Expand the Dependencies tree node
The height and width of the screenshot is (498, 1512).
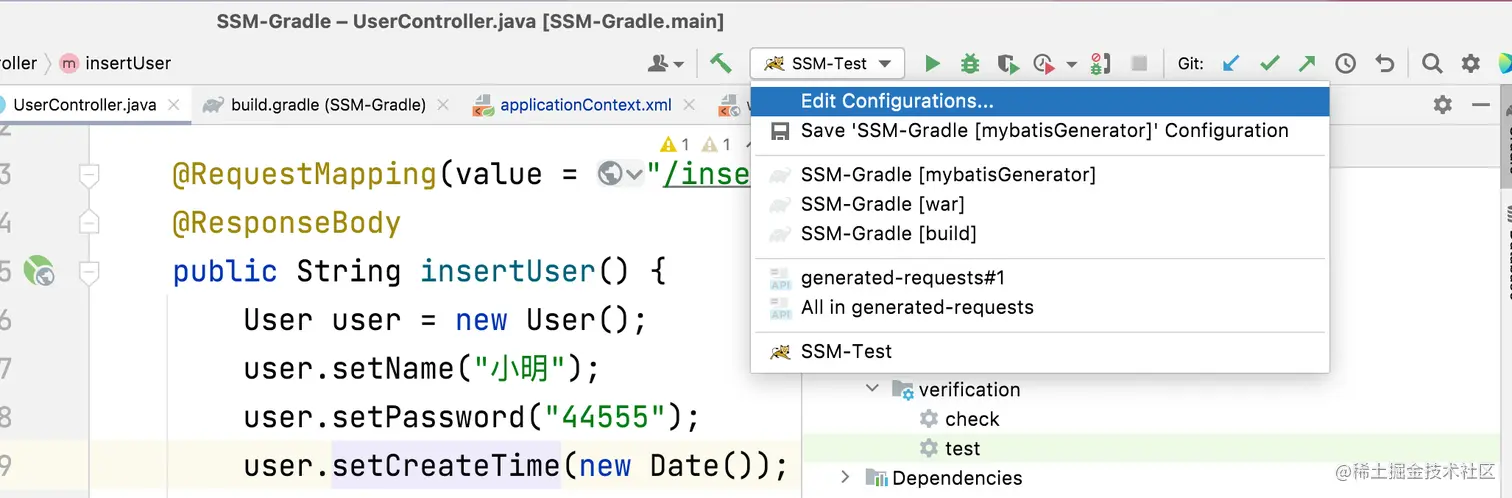click(x=845, y=478)
